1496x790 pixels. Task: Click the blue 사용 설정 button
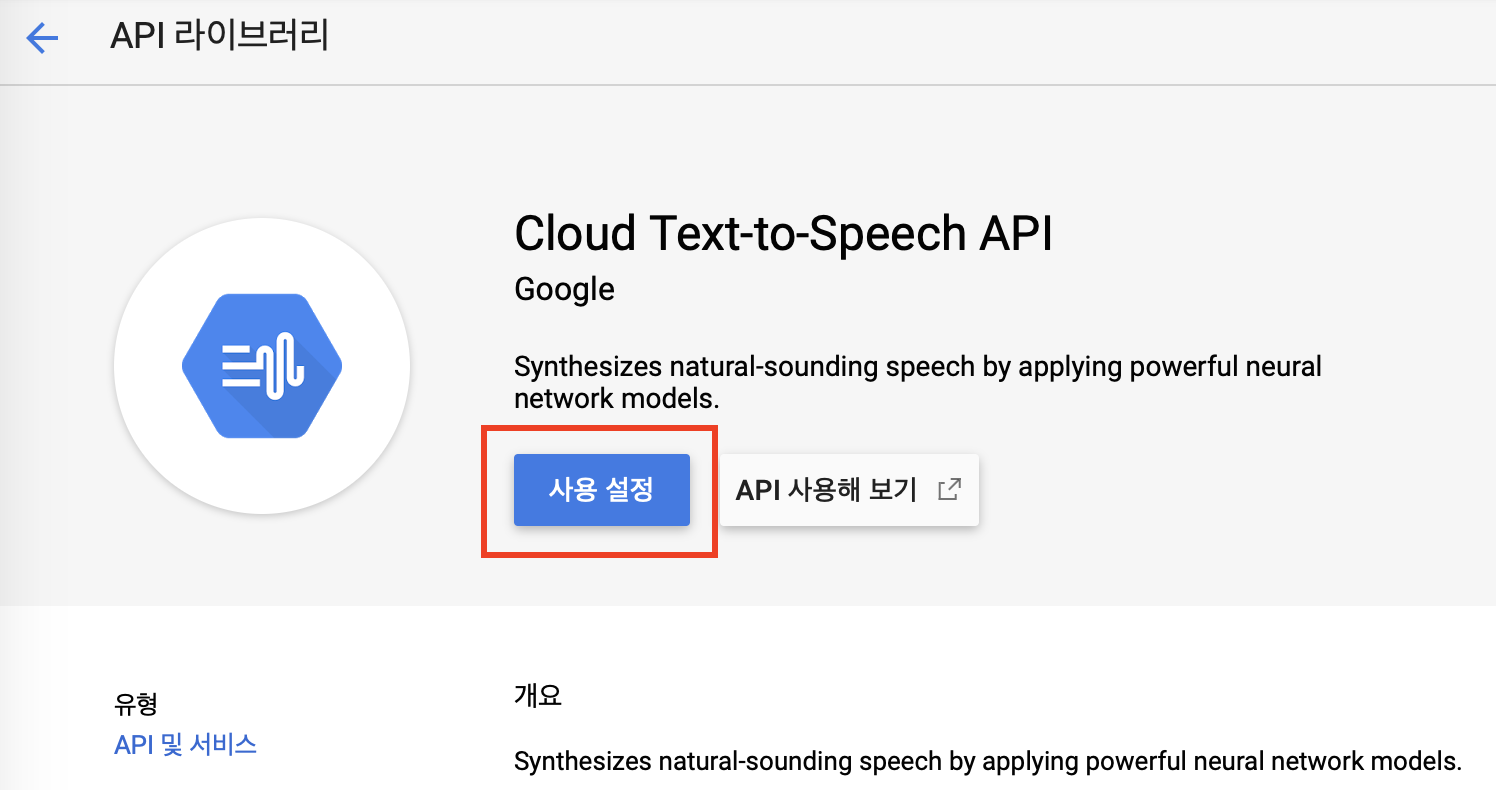point(602,490)
